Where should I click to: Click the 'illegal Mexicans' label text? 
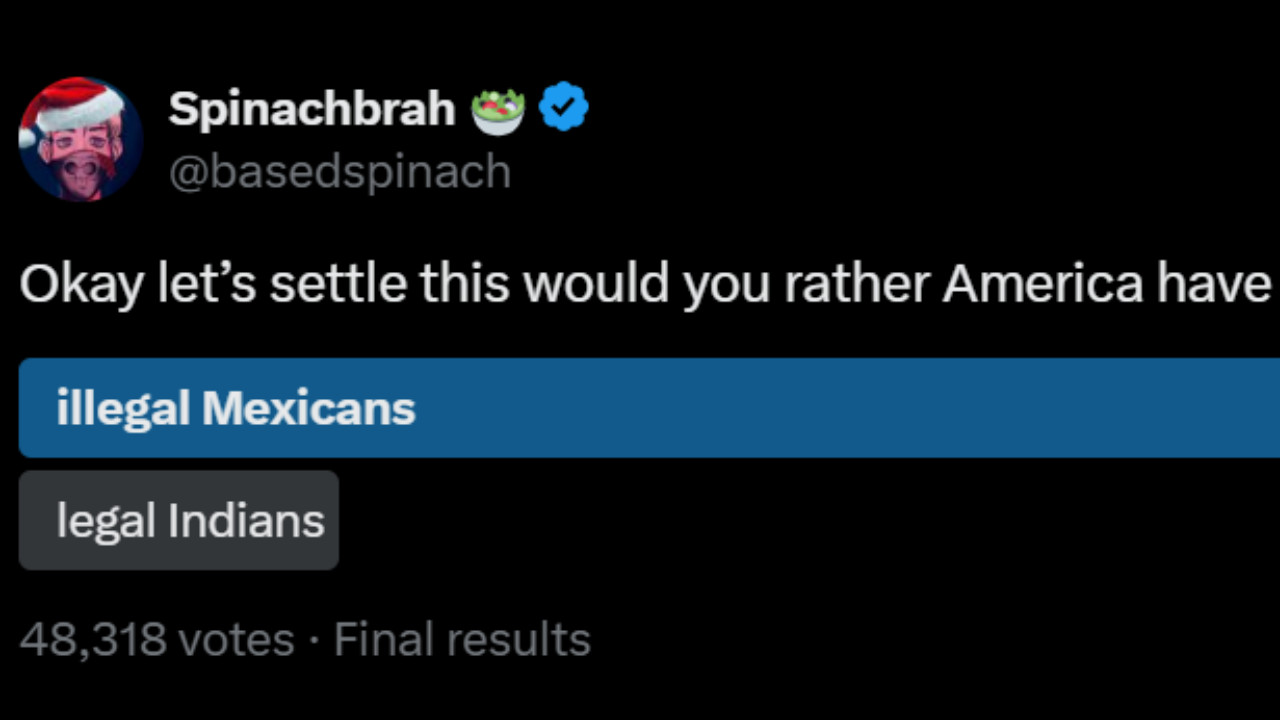pos(236,407)
